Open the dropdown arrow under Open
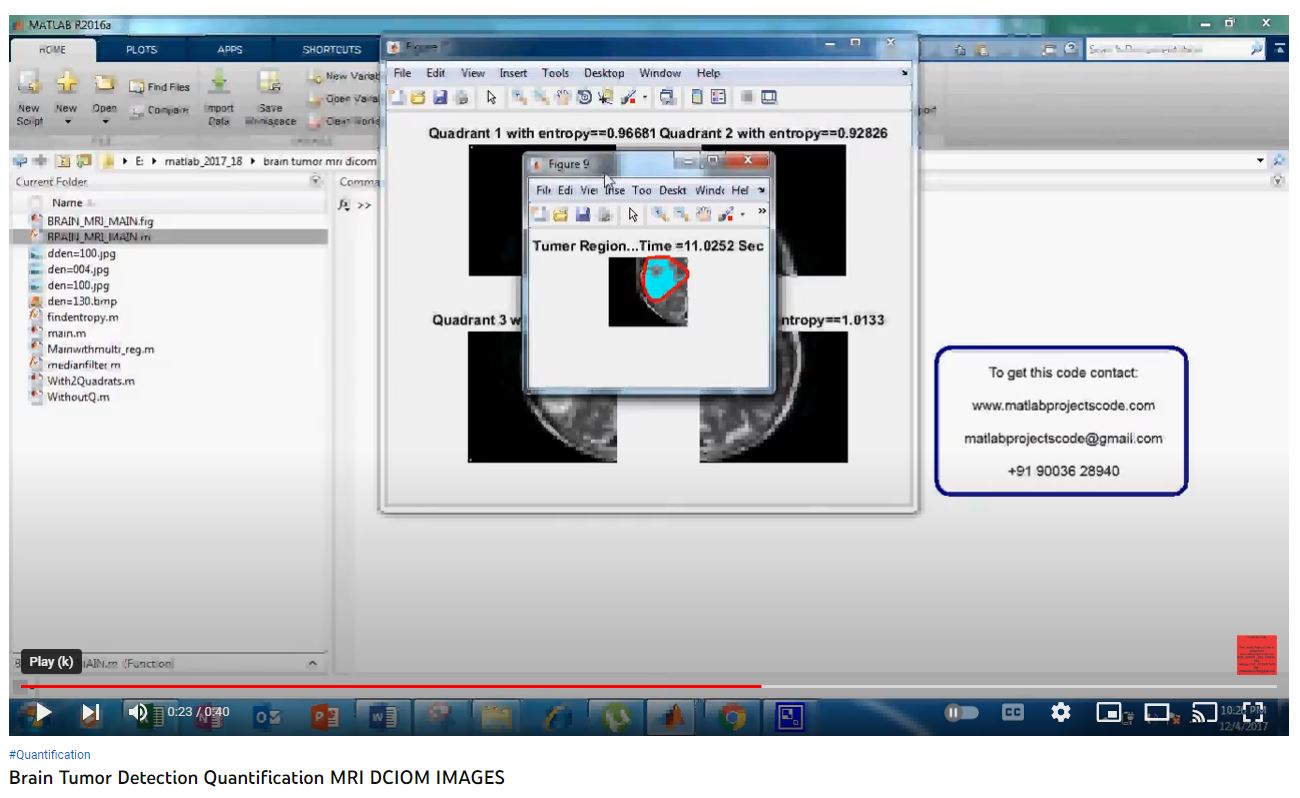The image size is (1300, 798). pyautogui.click(x=105, y=121)
